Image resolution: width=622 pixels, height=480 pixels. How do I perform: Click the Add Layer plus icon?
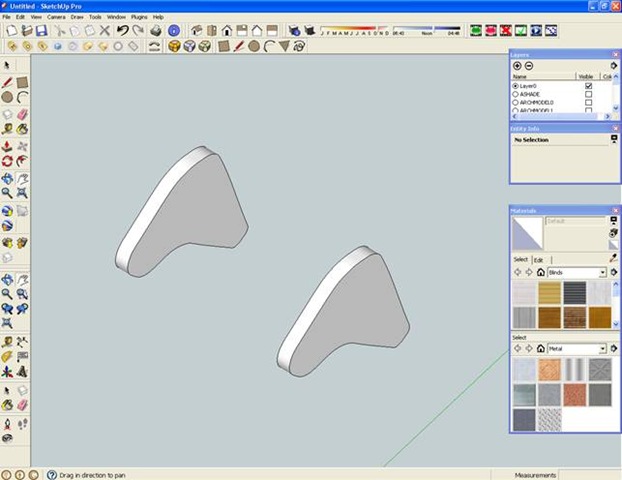coord(517,65)
